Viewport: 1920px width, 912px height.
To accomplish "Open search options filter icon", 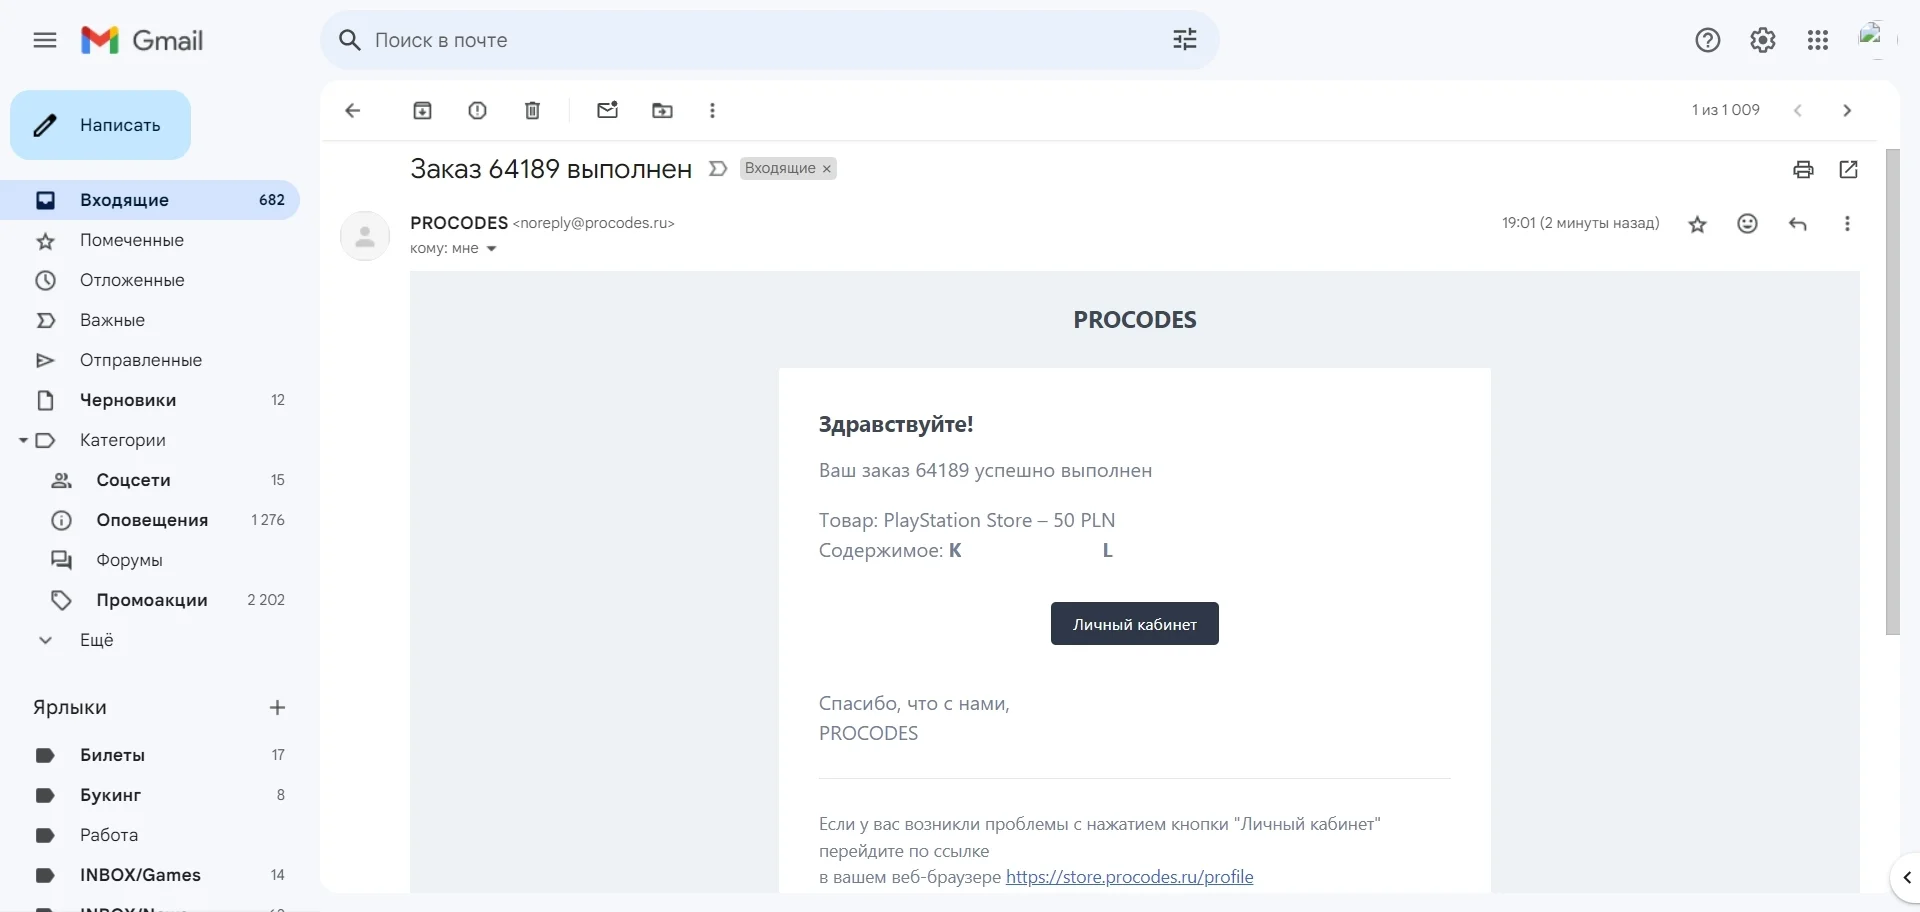I will pos(1185,40).
